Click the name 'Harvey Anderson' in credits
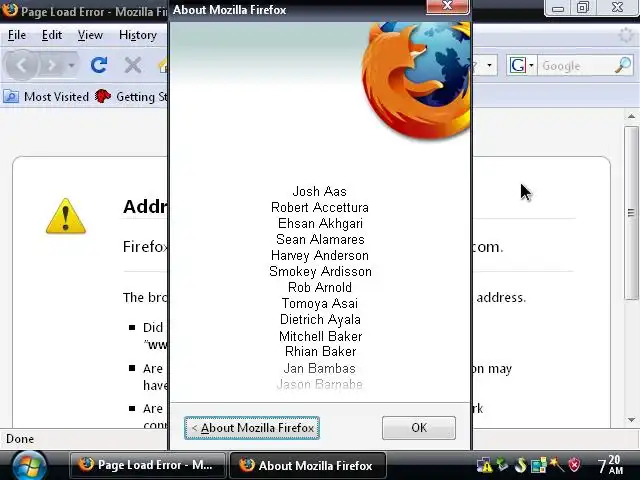Viewport: 640px width, 480px height. pos(320,256)
